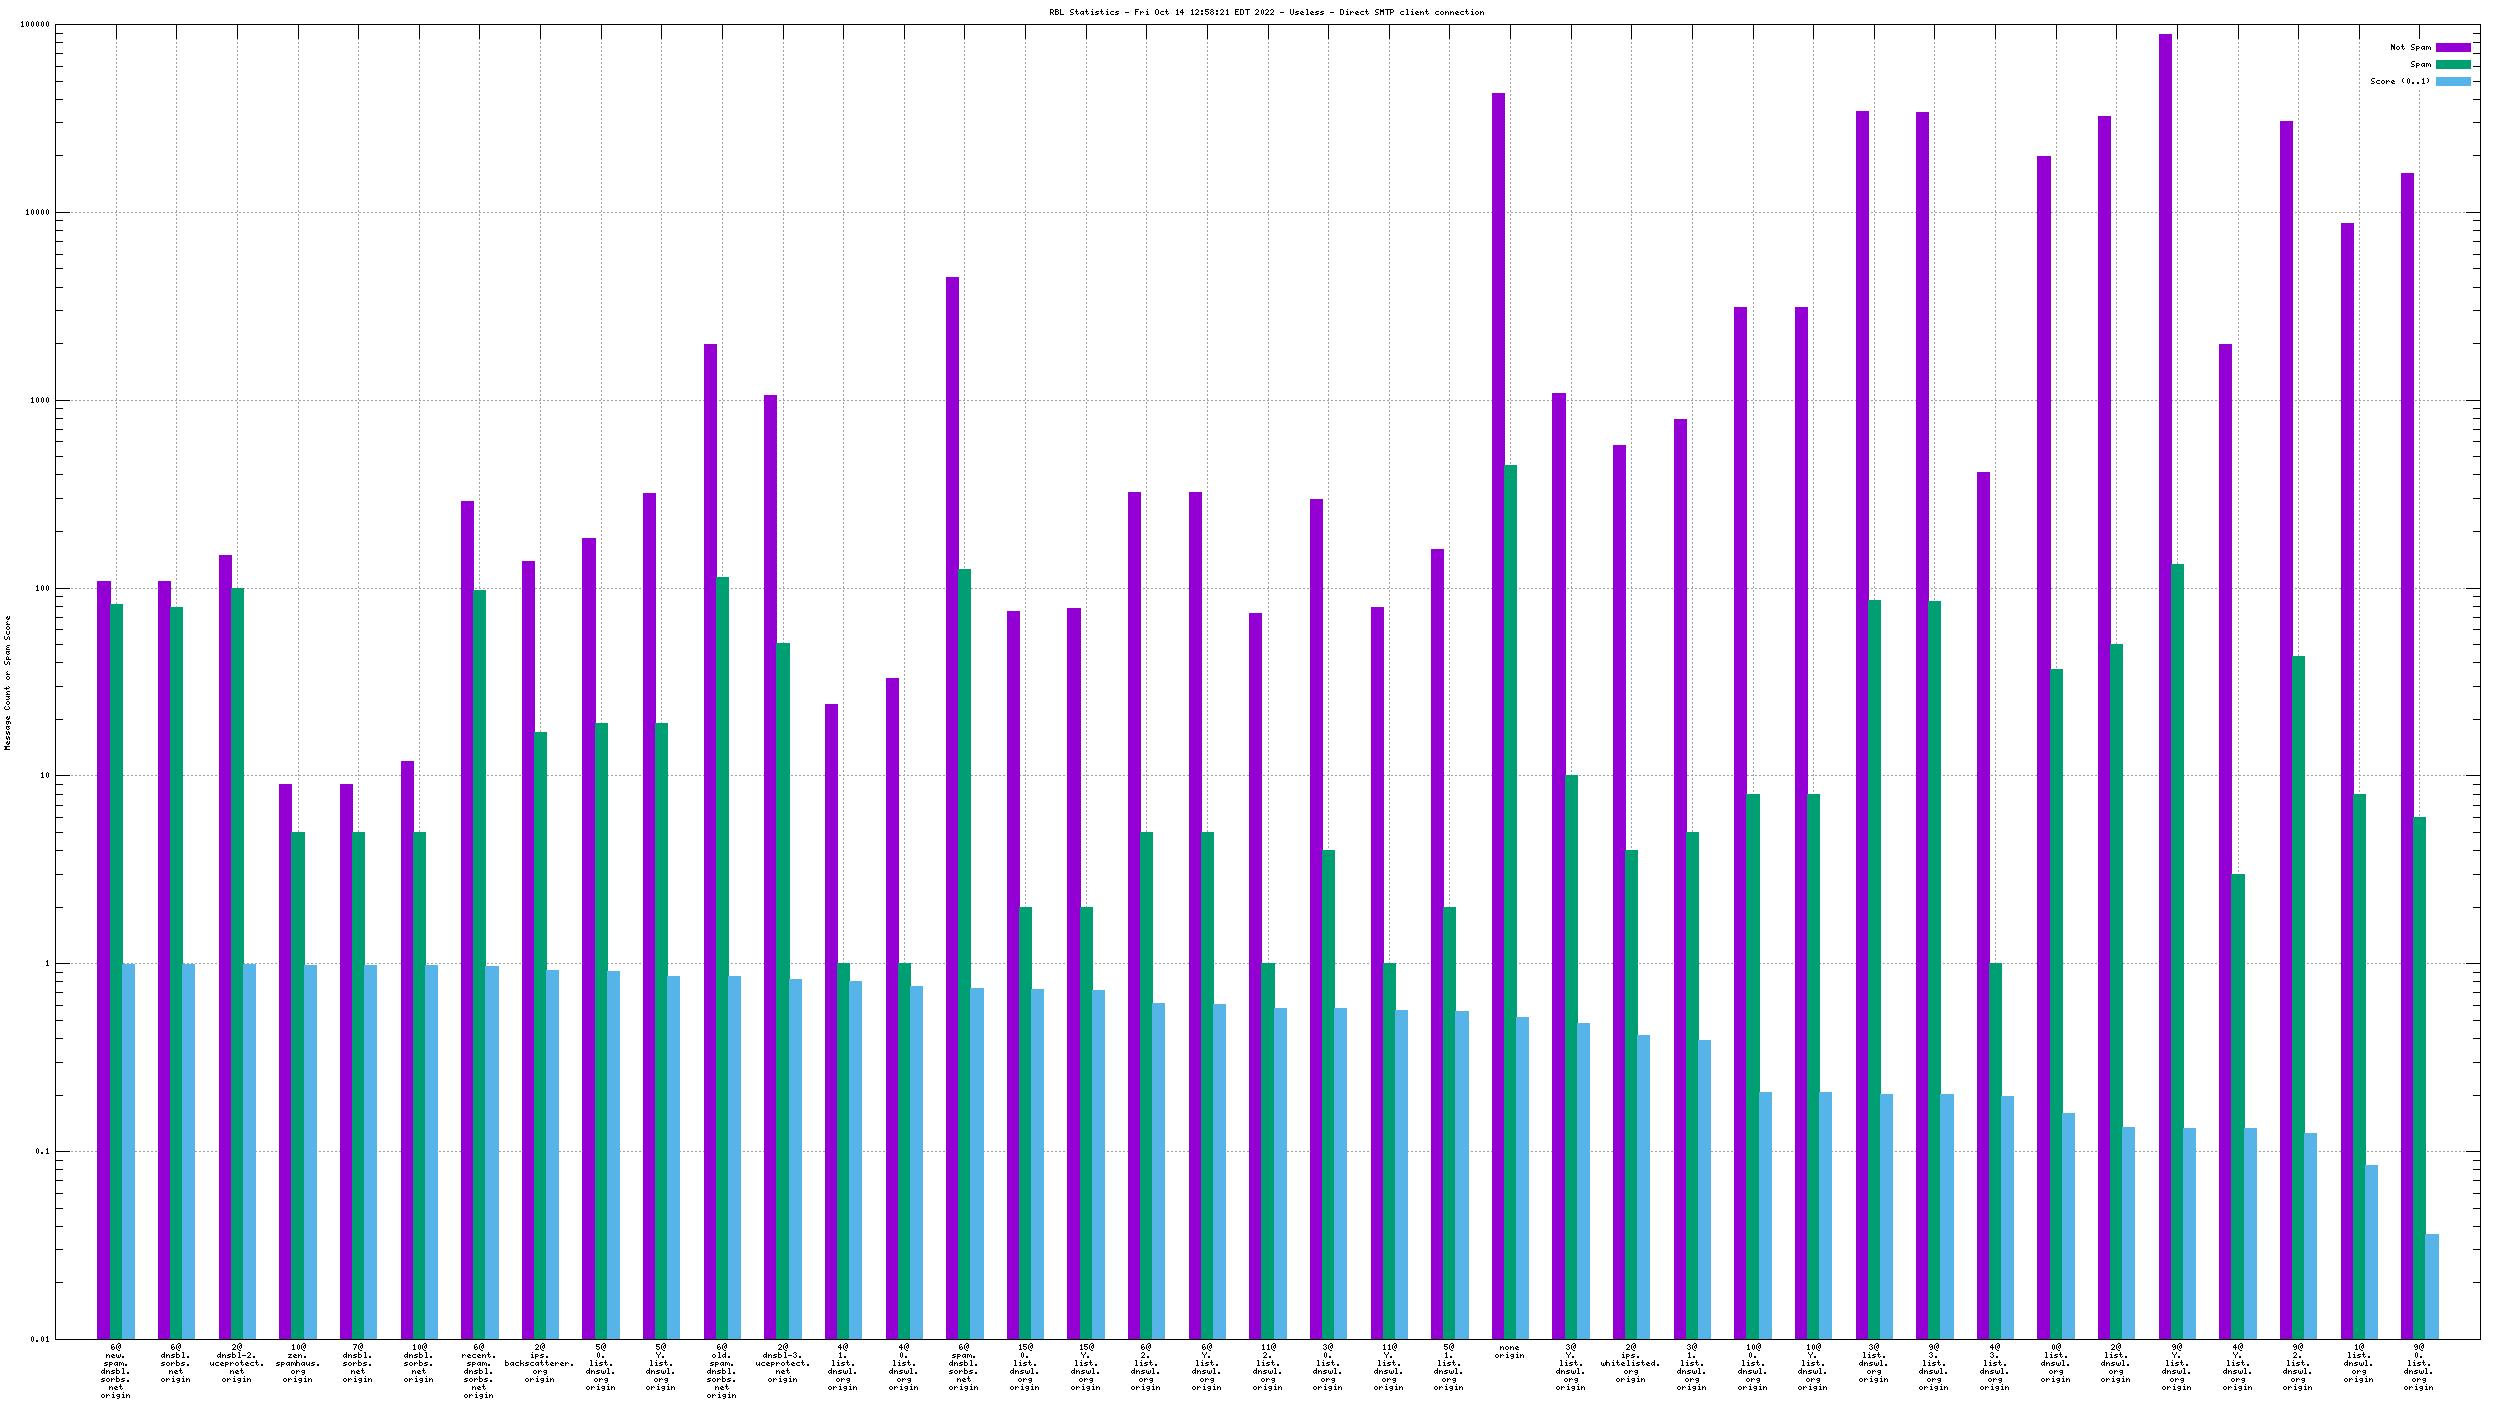The height and width of the screenshot is (1404, 2496).
Task: Click the new.spam.dnsbl.sorbs.net x-axis label
Action: [x=115, y=1371]
